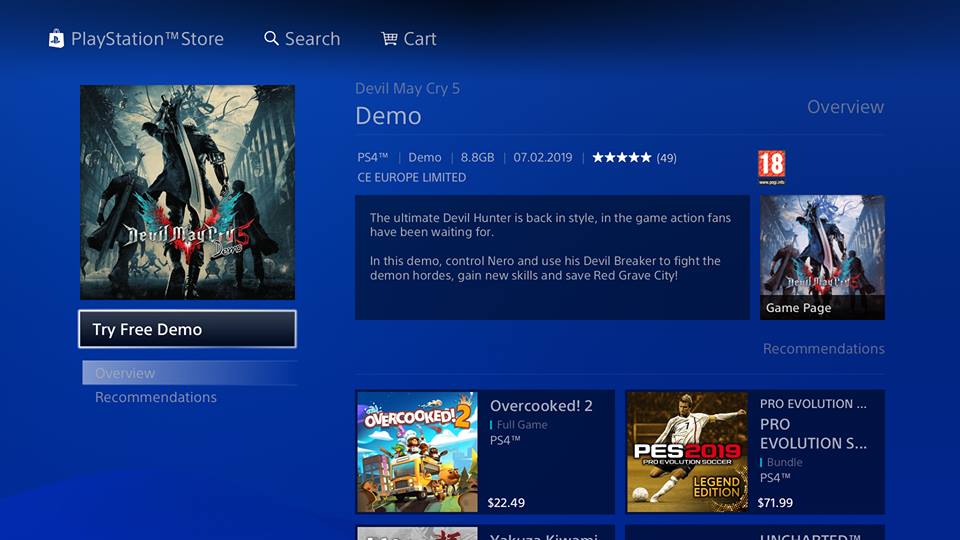Select the Overcooked! 2 title text
Screen dimensions: 960x540
[541, 405]
